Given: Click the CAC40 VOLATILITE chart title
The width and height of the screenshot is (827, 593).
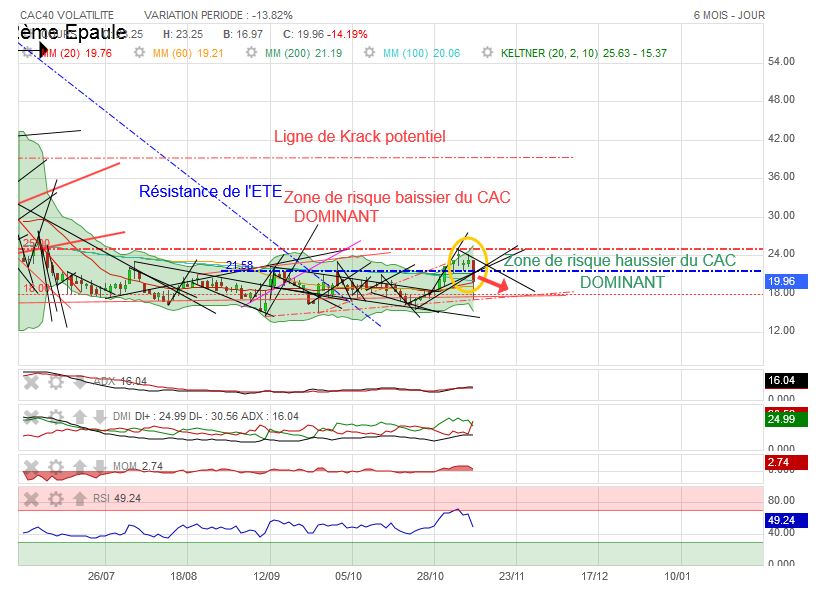Looking at the screenshot, I should tap(67, 15).
